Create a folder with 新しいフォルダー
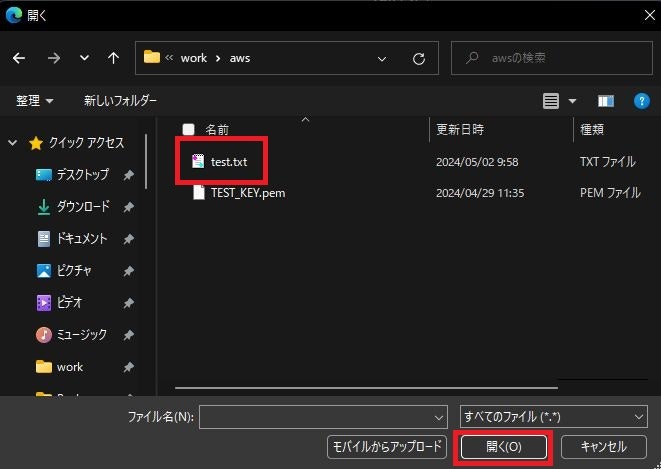This screenshot has height=469, width=661. (121, 101)
